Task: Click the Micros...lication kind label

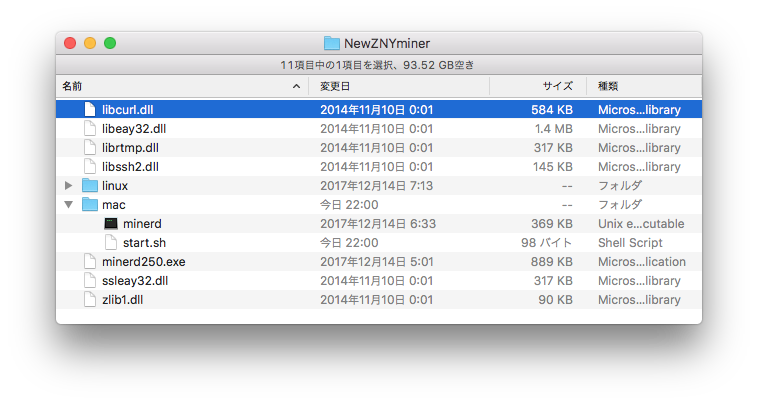Action: 641,262
